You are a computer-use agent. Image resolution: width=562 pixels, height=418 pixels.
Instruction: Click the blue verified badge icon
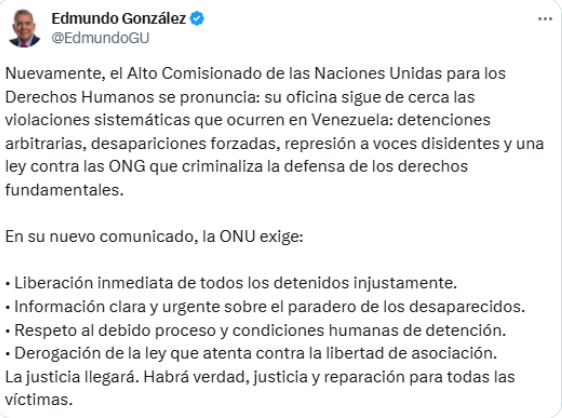point(197,18)
